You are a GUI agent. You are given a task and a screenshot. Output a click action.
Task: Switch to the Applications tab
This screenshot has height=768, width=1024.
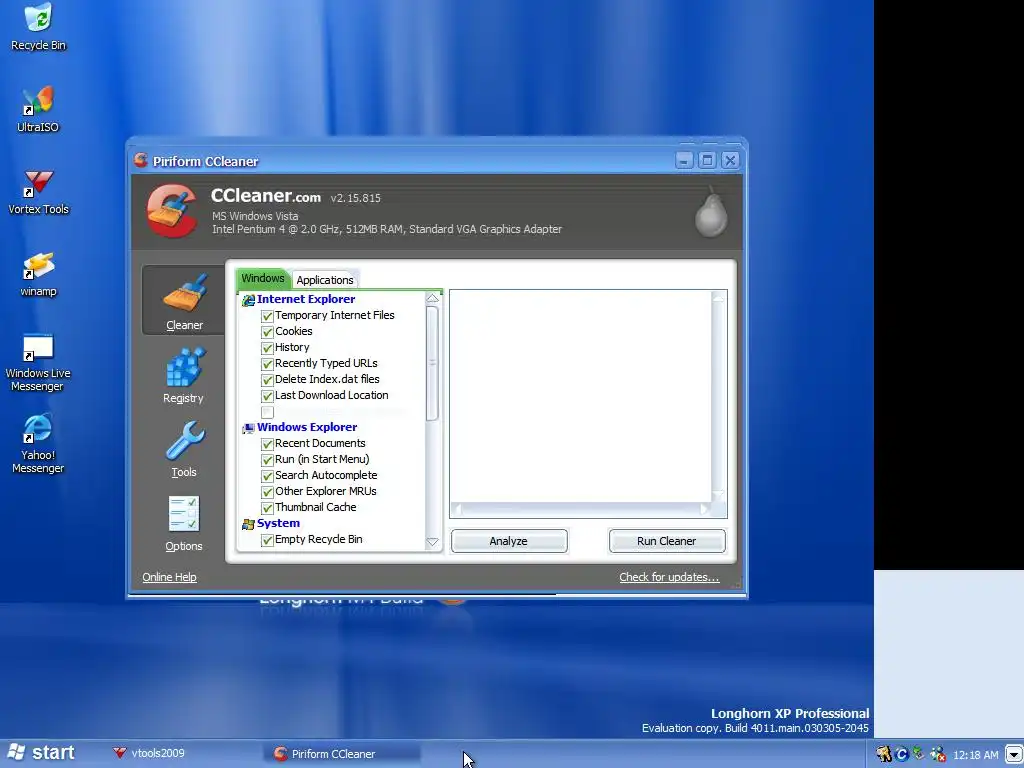(325, 280)
